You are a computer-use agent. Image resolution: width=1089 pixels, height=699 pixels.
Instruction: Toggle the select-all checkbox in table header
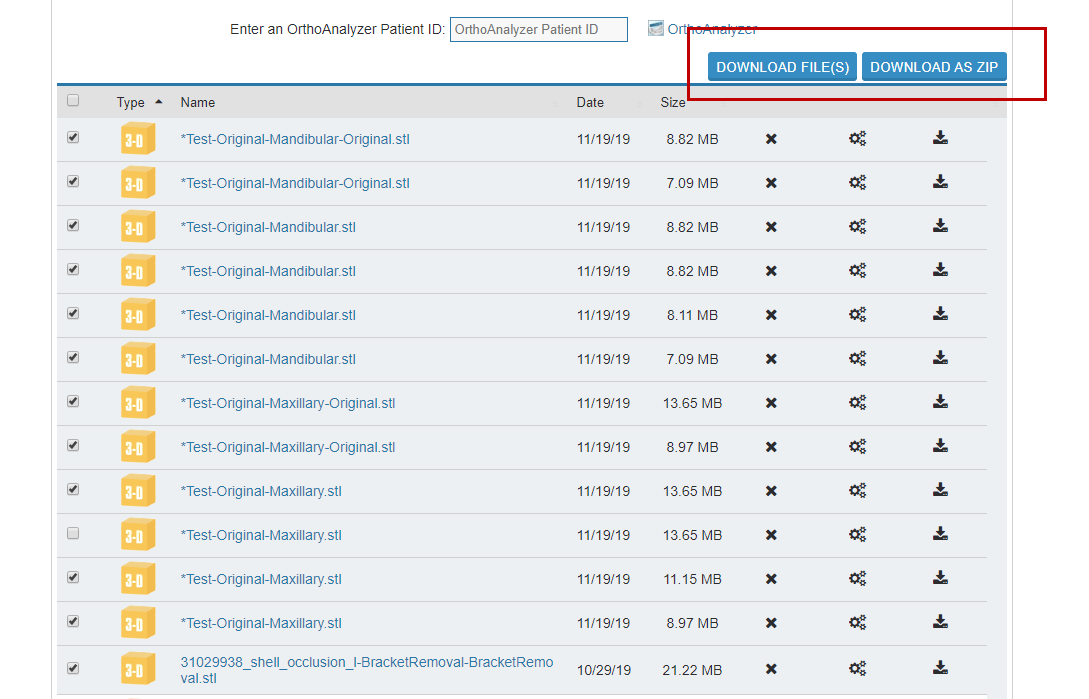(73, 101)
